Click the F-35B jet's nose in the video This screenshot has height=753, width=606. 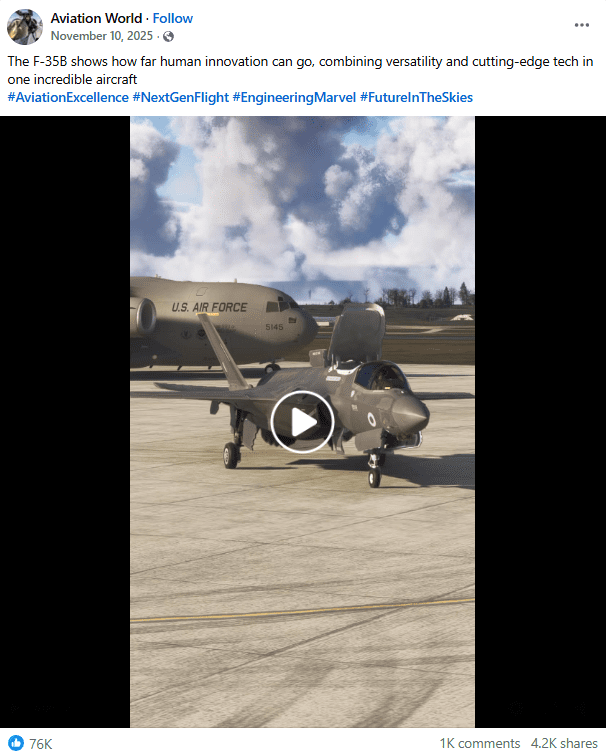412,414
